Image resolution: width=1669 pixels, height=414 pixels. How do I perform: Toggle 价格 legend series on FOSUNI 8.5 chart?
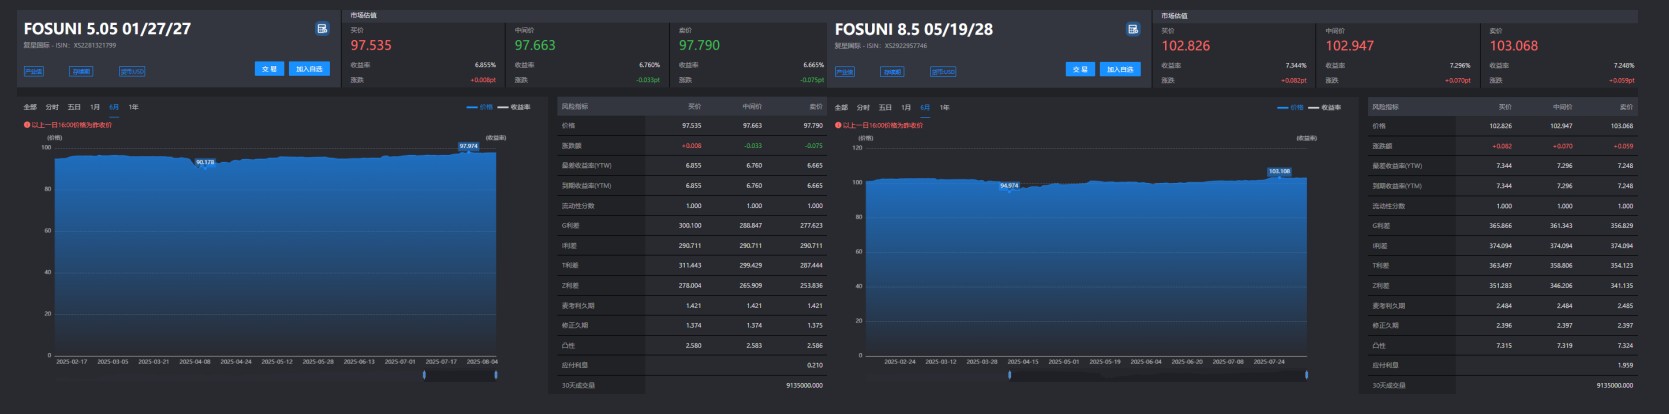point(1291,107)
